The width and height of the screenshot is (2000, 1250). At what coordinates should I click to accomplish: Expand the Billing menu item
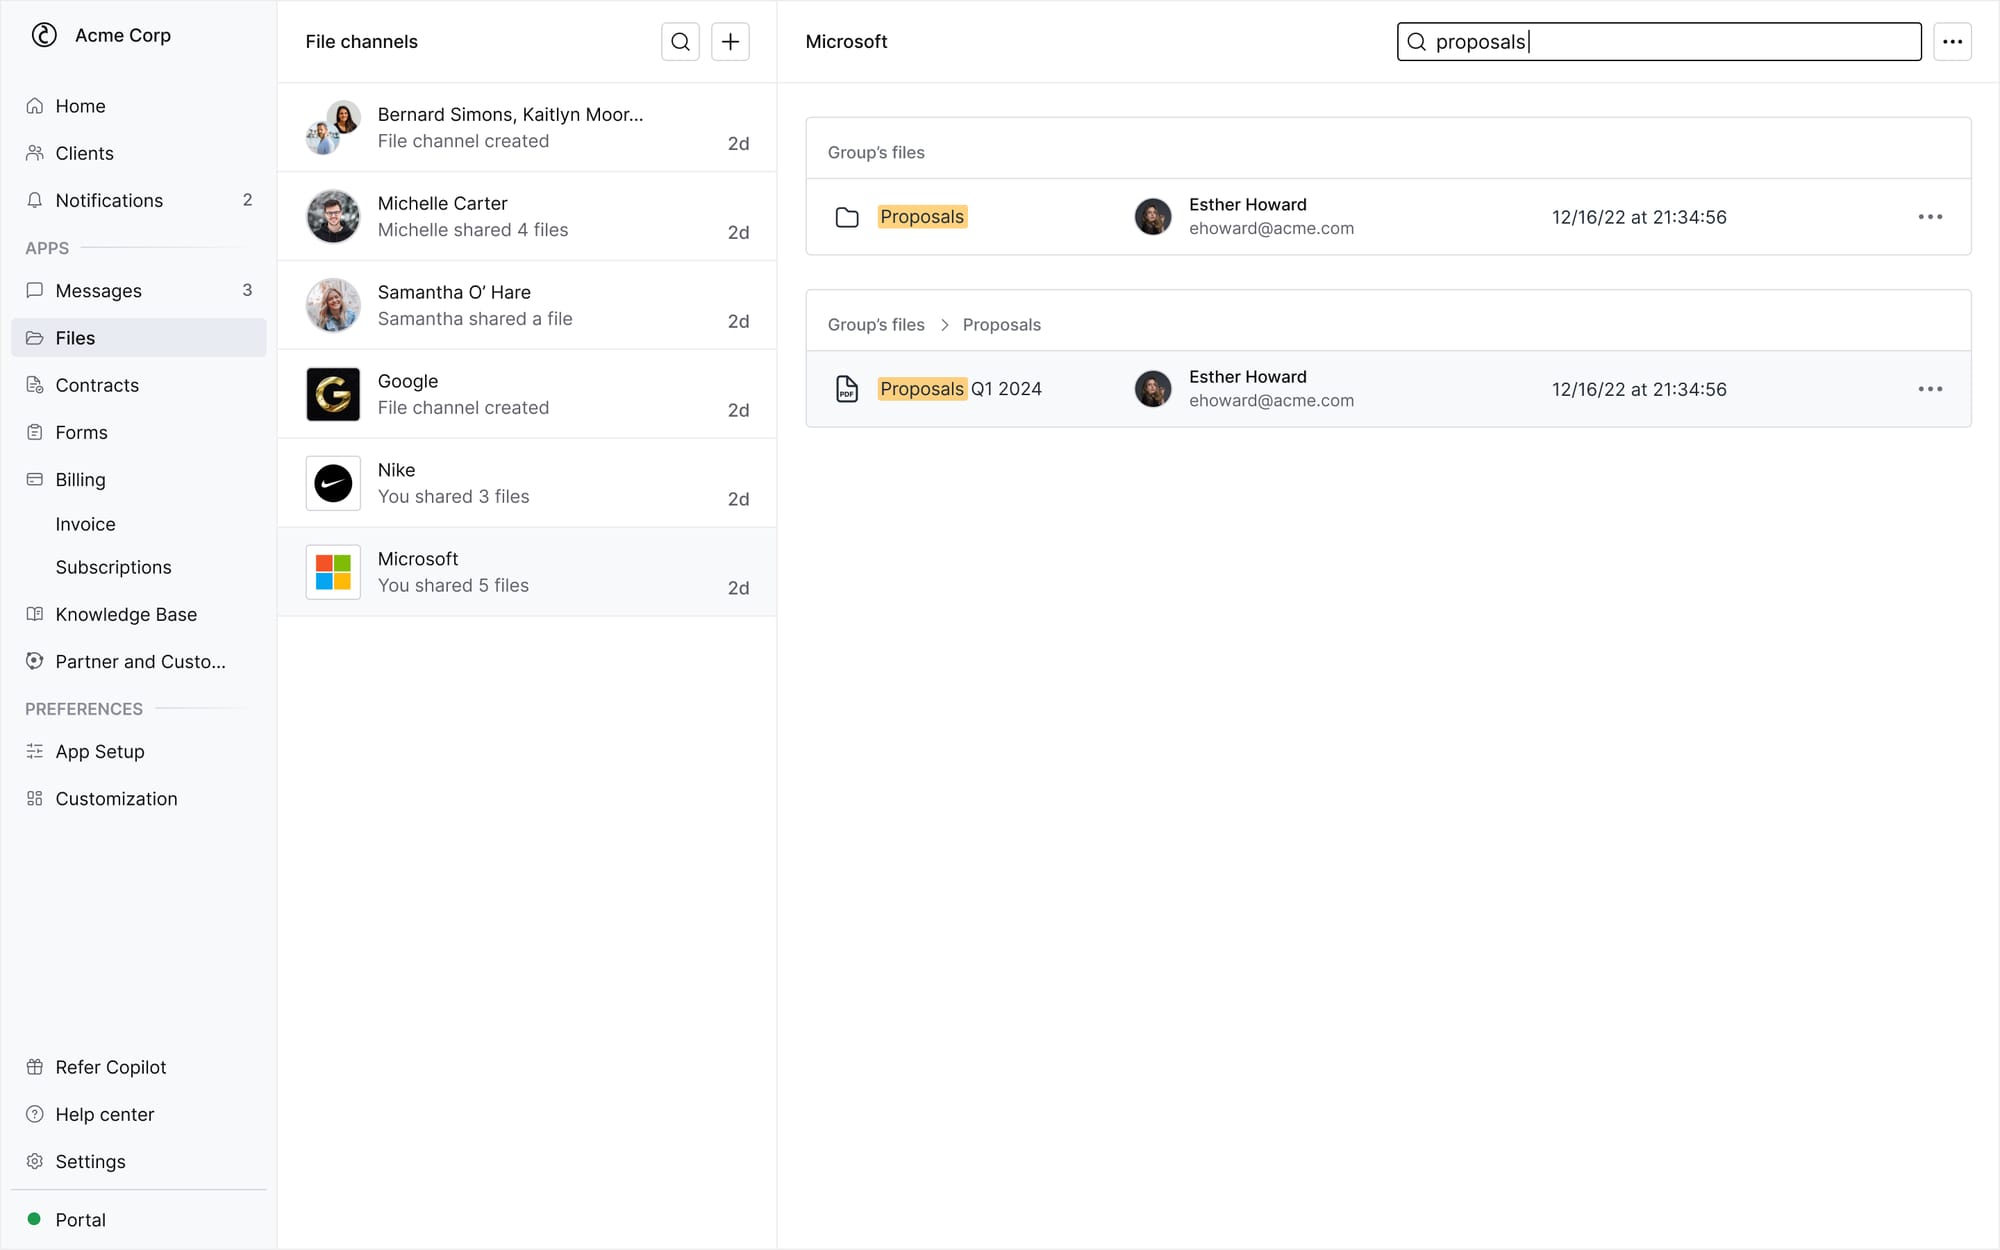pyautogui.click(x=80, y=480)
